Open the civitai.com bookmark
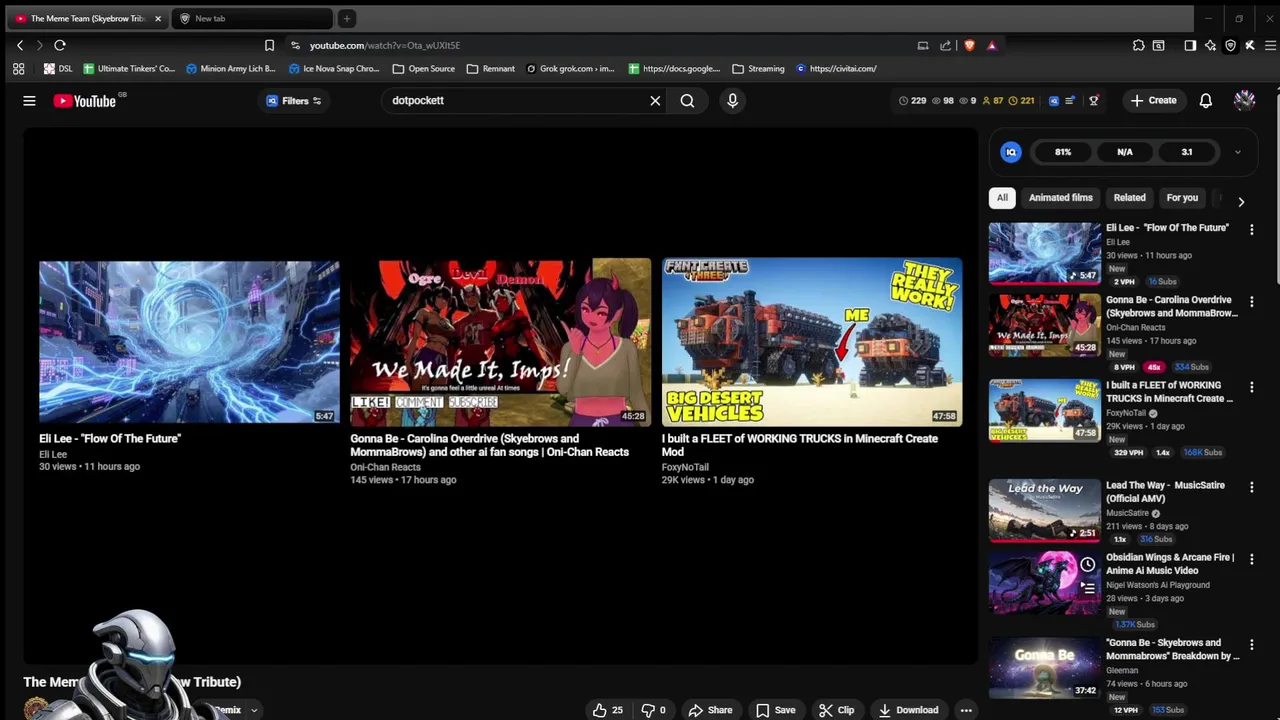The height and width of the screenshot is (720, 1280). pos(836,69)
